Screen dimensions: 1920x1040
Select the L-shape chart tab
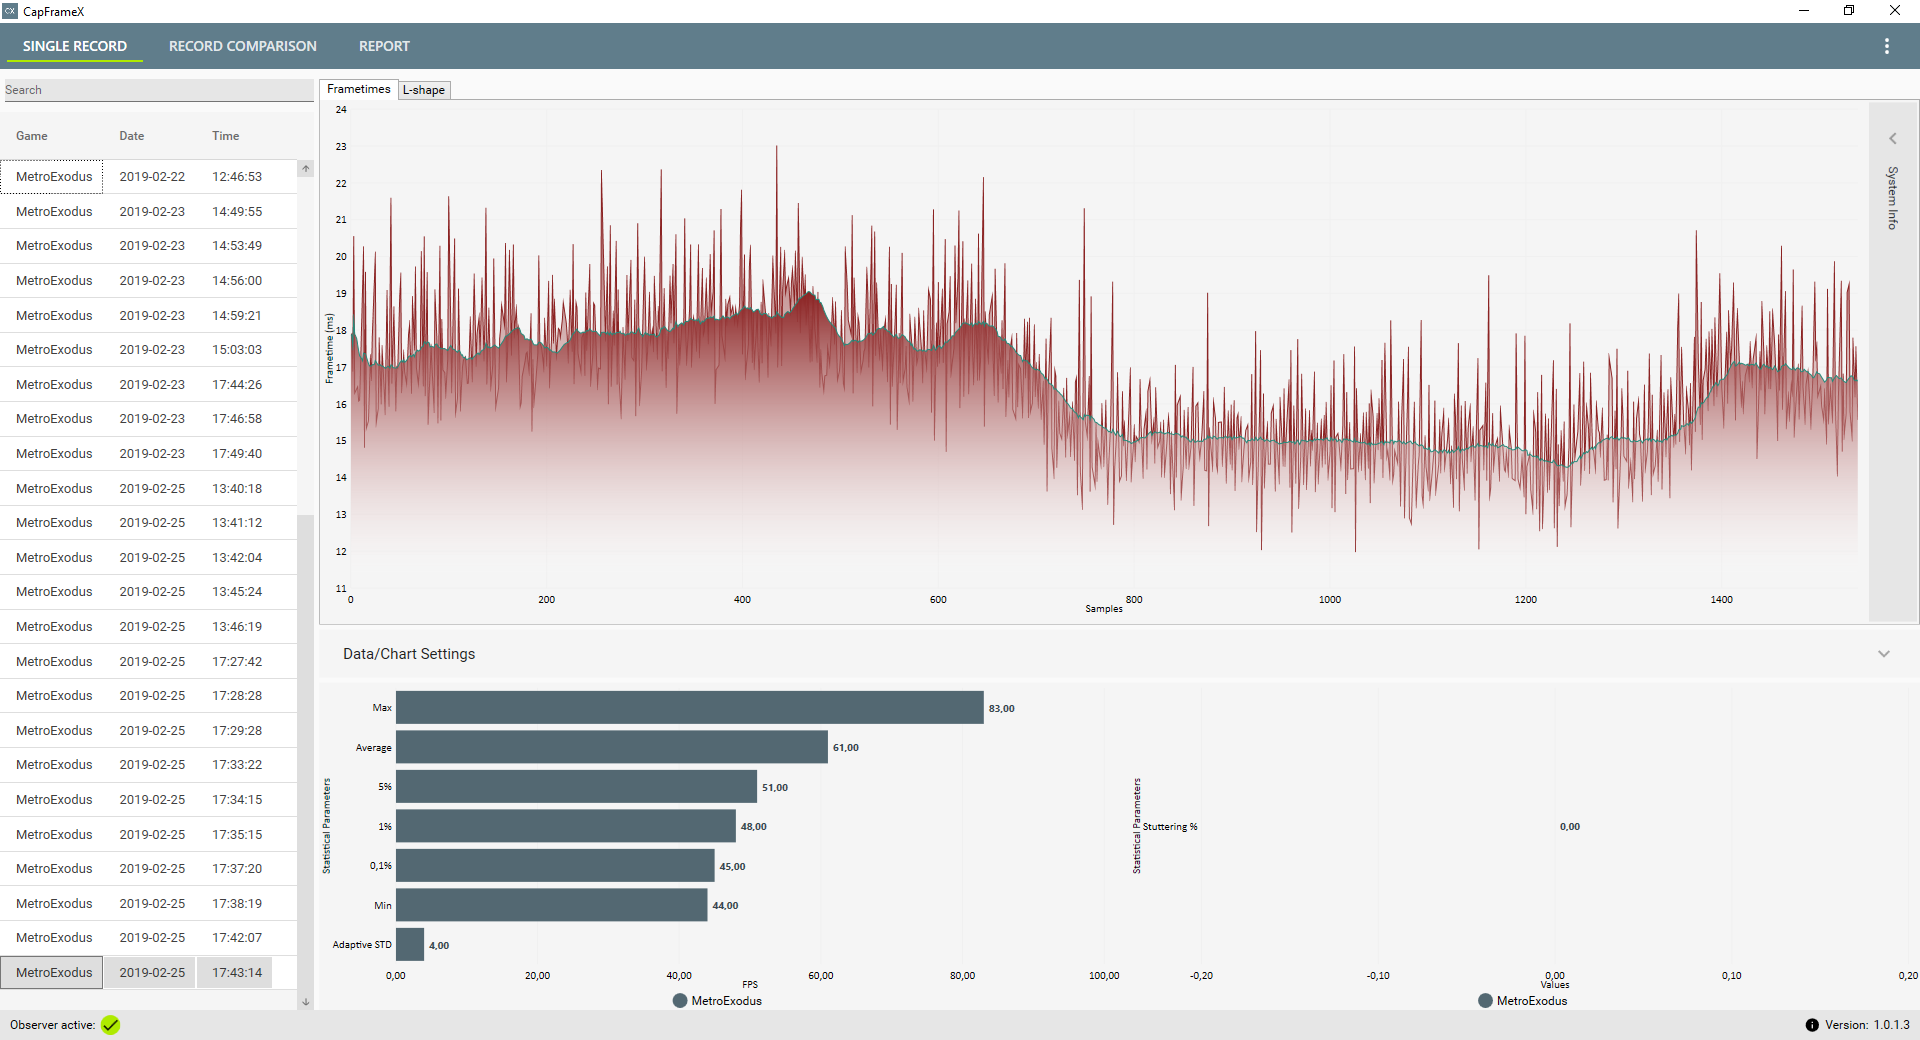click(424, 90)
